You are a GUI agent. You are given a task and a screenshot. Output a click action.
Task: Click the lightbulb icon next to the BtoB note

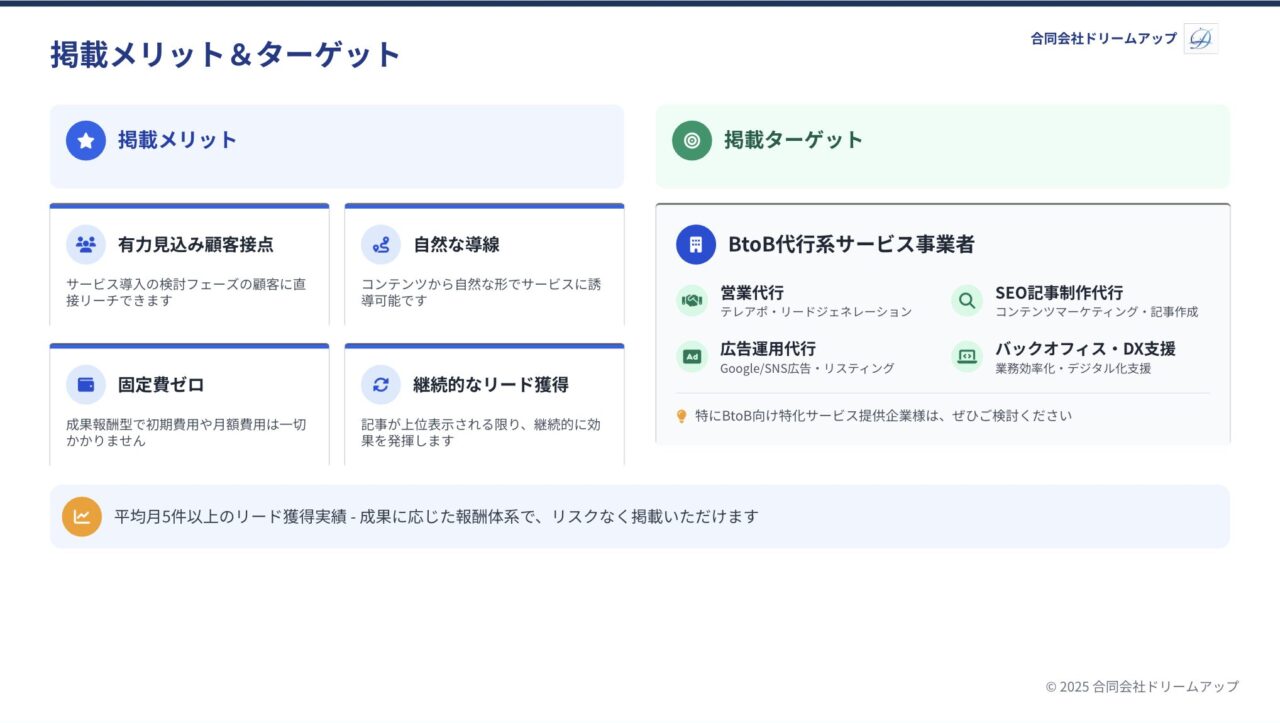click(x=682, y=416)
